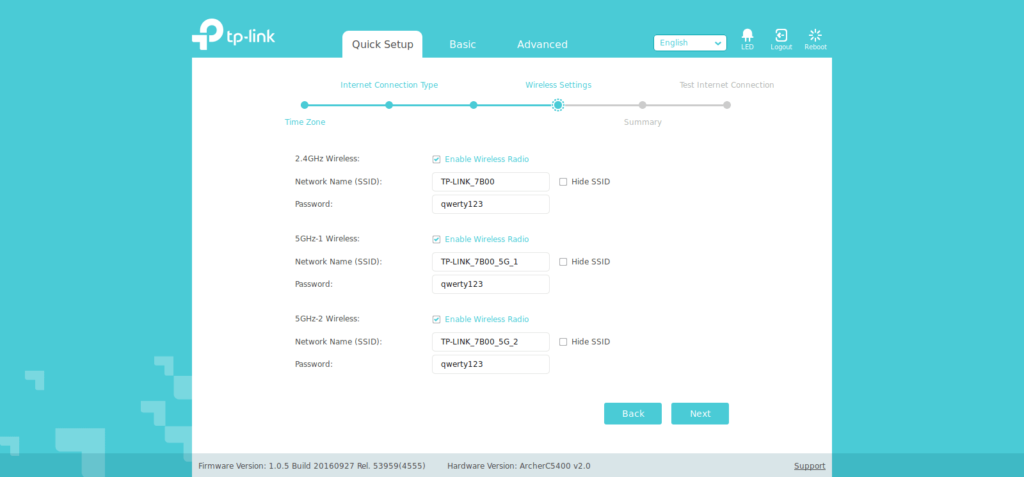Click the Logout icon
The height and width of the screenshot is (477, 1024).
tap(781, 37)
